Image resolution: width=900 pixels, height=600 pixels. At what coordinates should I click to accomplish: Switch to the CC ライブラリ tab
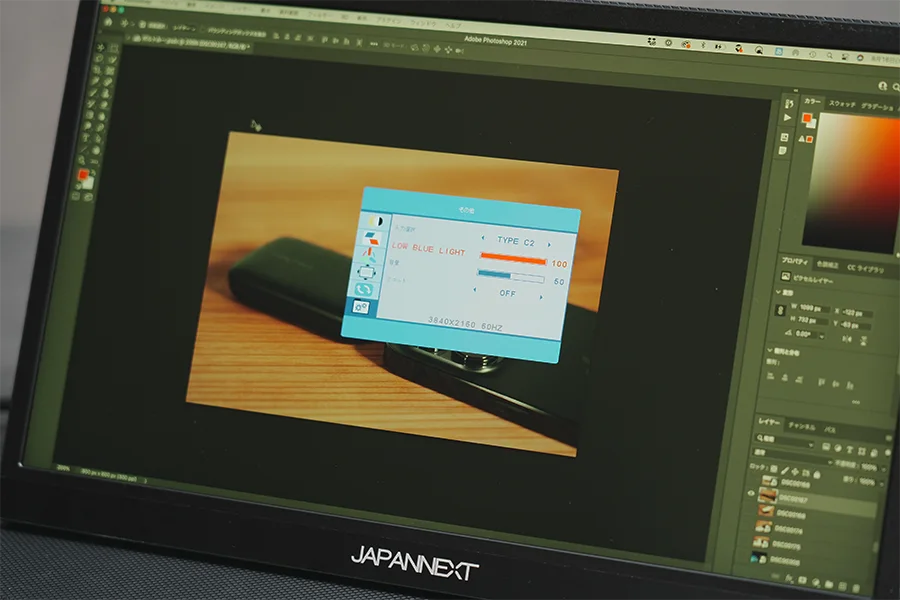click(865, 268)
